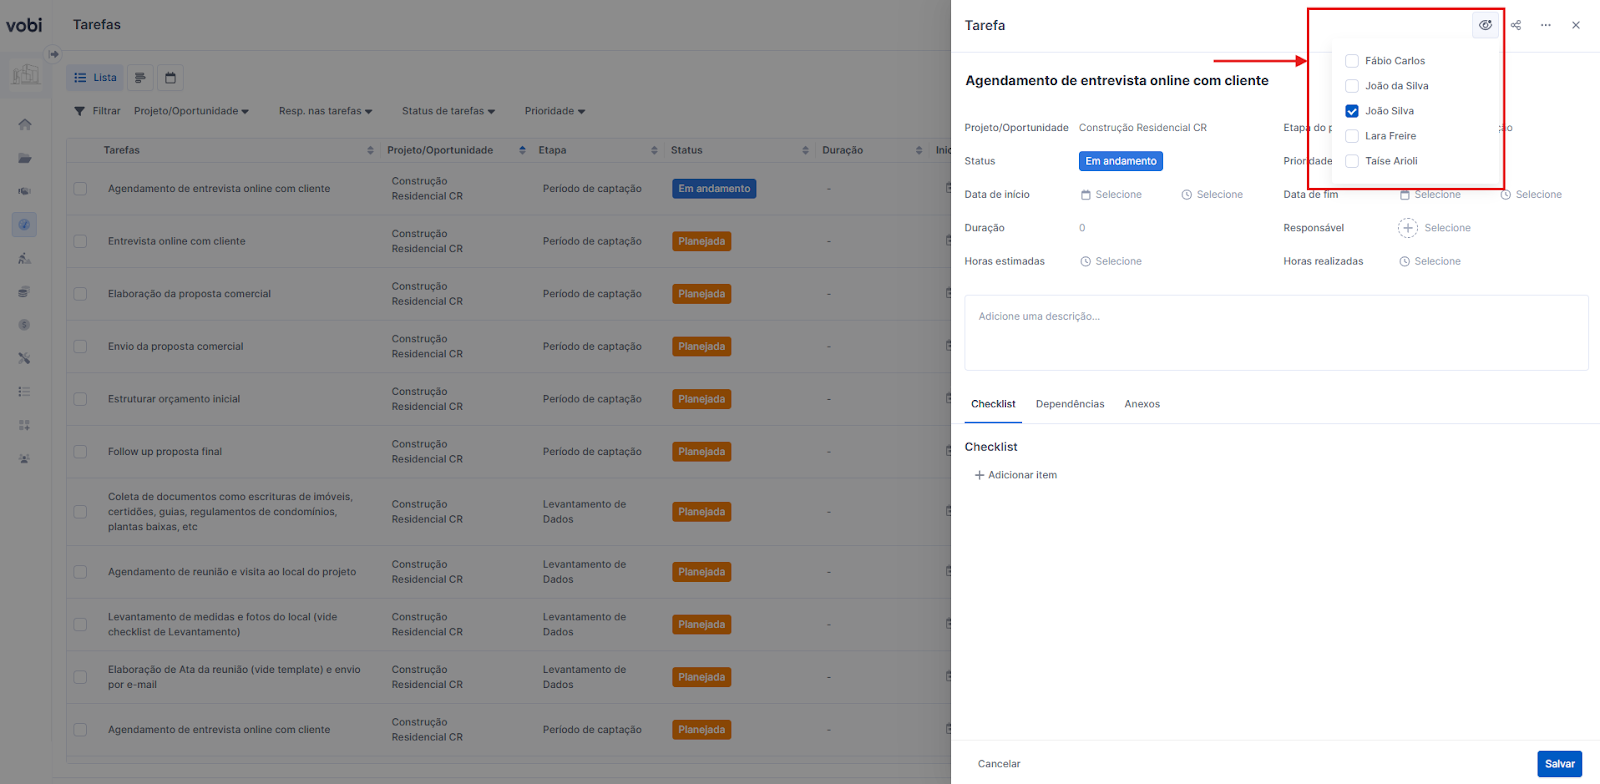
Task: Check the Taíse Arioli checkbox
Action: point(1352,161)
